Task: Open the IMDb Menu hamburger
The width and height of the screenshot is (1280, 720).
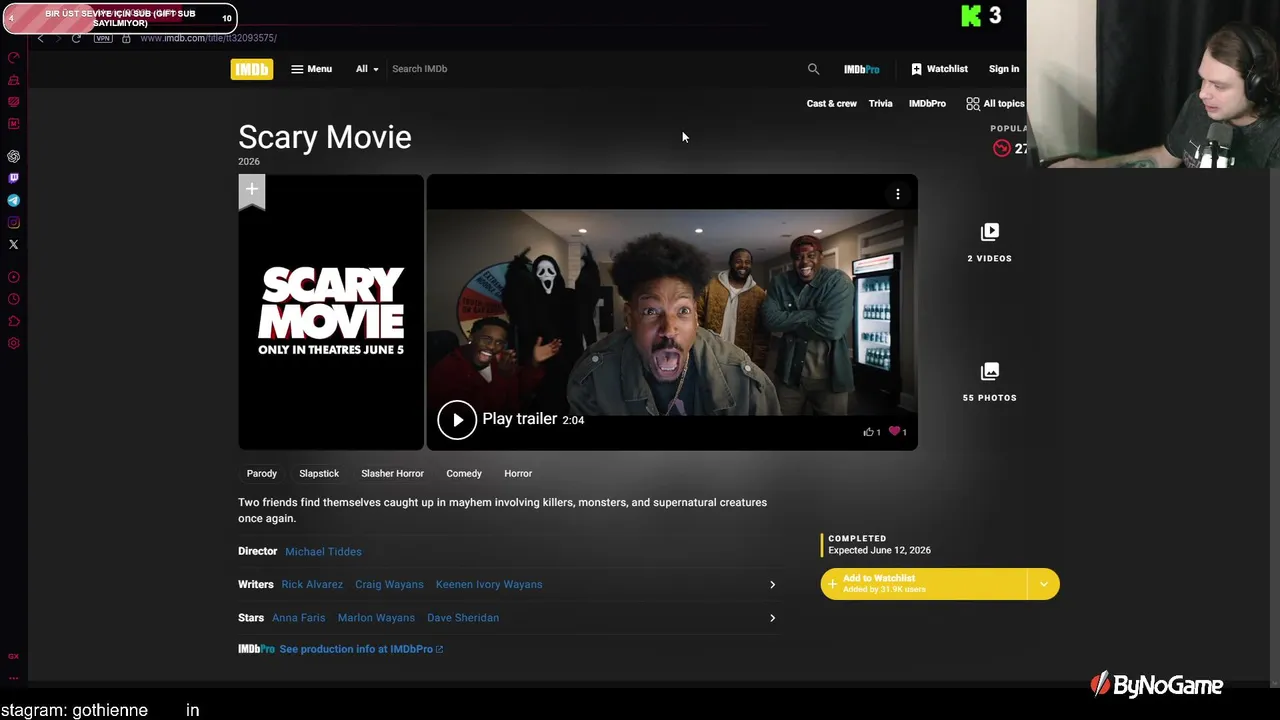Action: [312, 69]
